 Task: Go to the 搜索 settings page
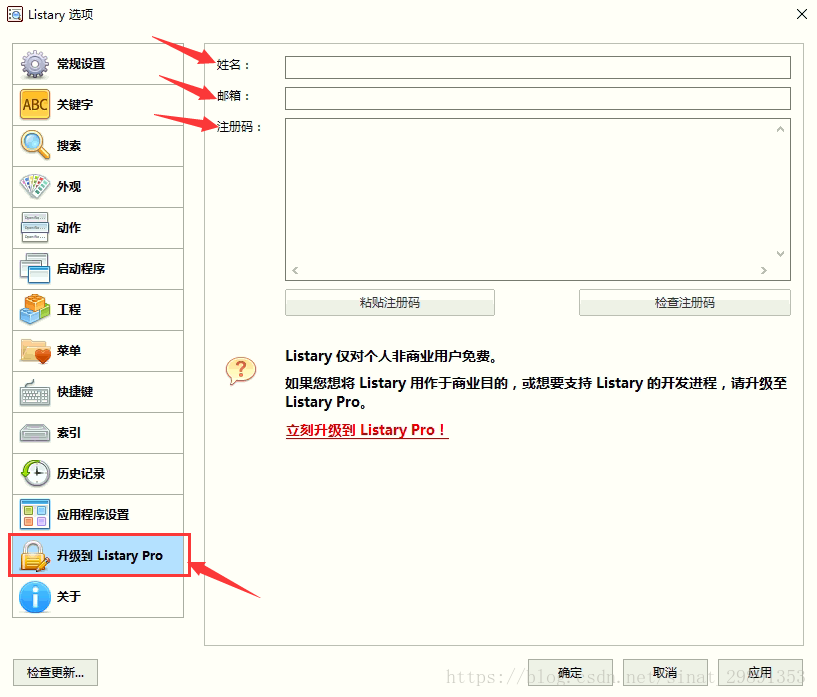(x=98, y=145)
